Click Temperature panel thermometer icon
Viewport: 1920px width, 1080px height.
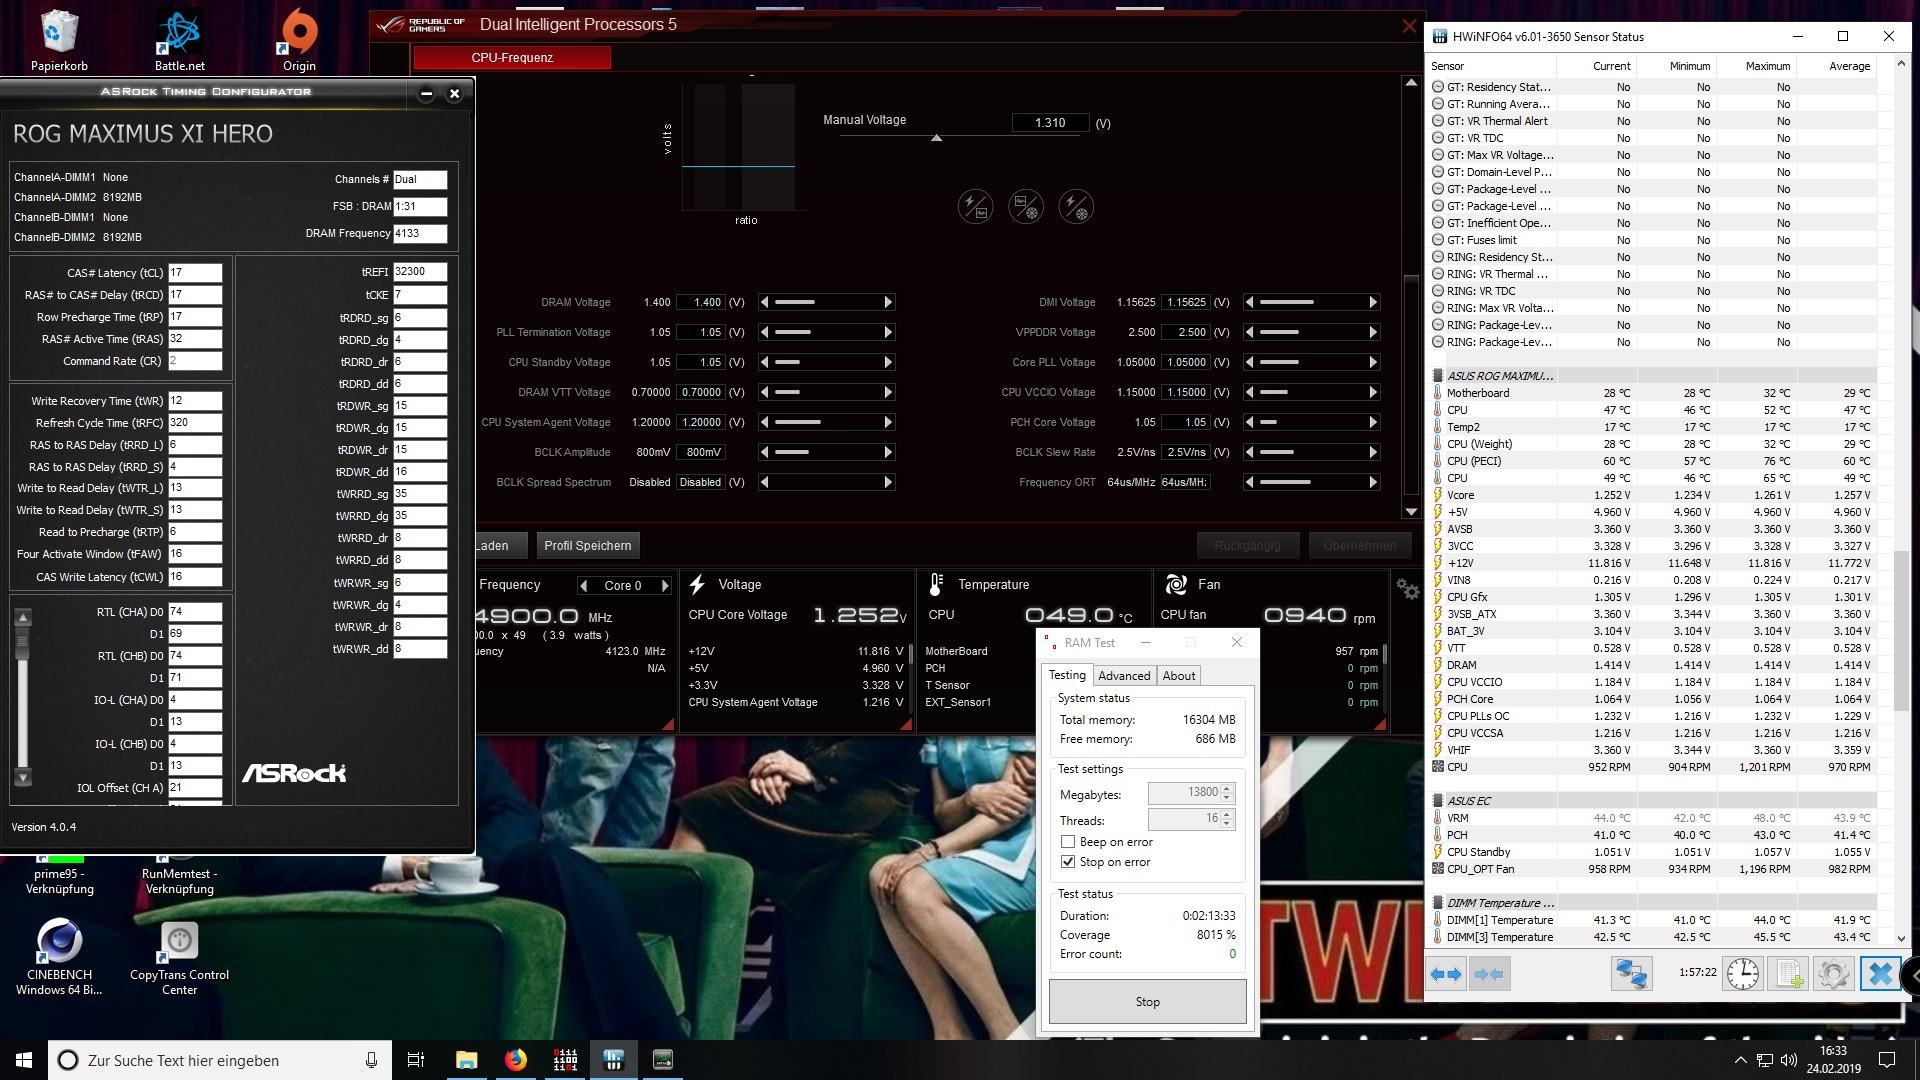936,584
